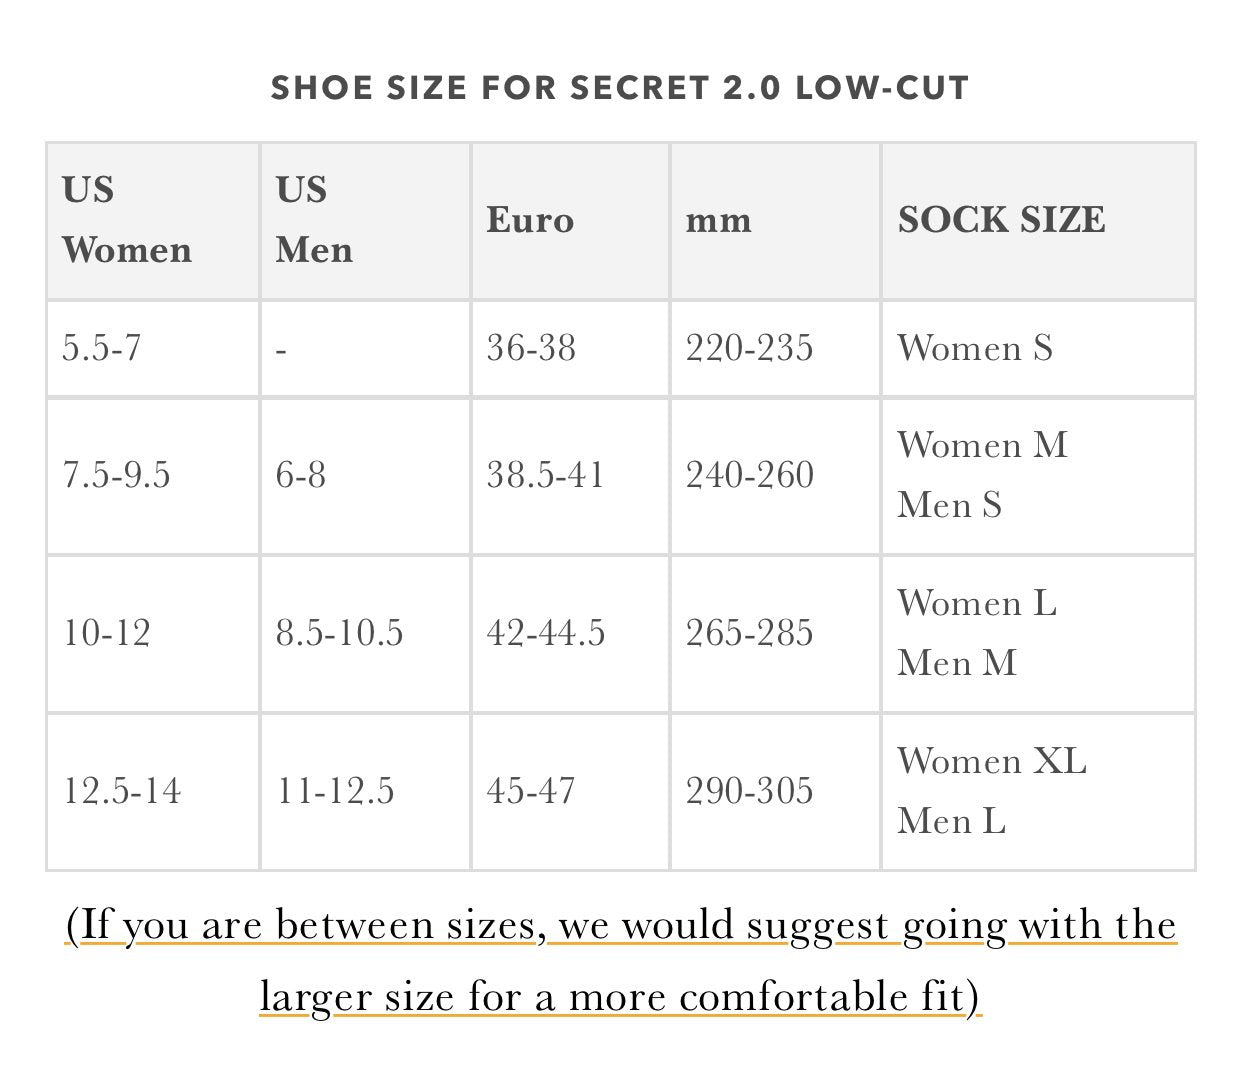The image size is (1242, 1086).
Task: Click the 240-260 mm cell
Action: (749, 475)
